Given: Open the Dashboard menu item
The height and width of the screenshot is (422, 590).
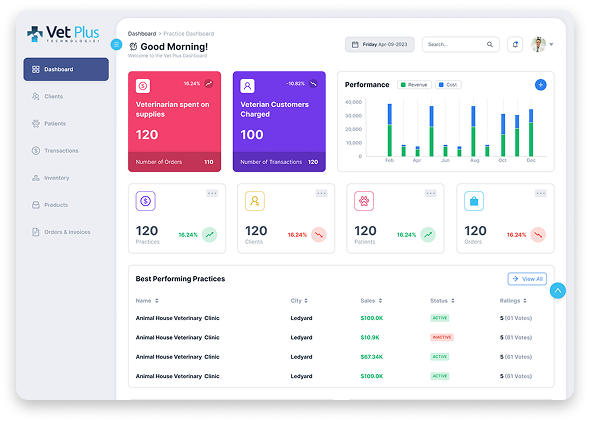Looking at the screenshot, I should click(66, 69).
